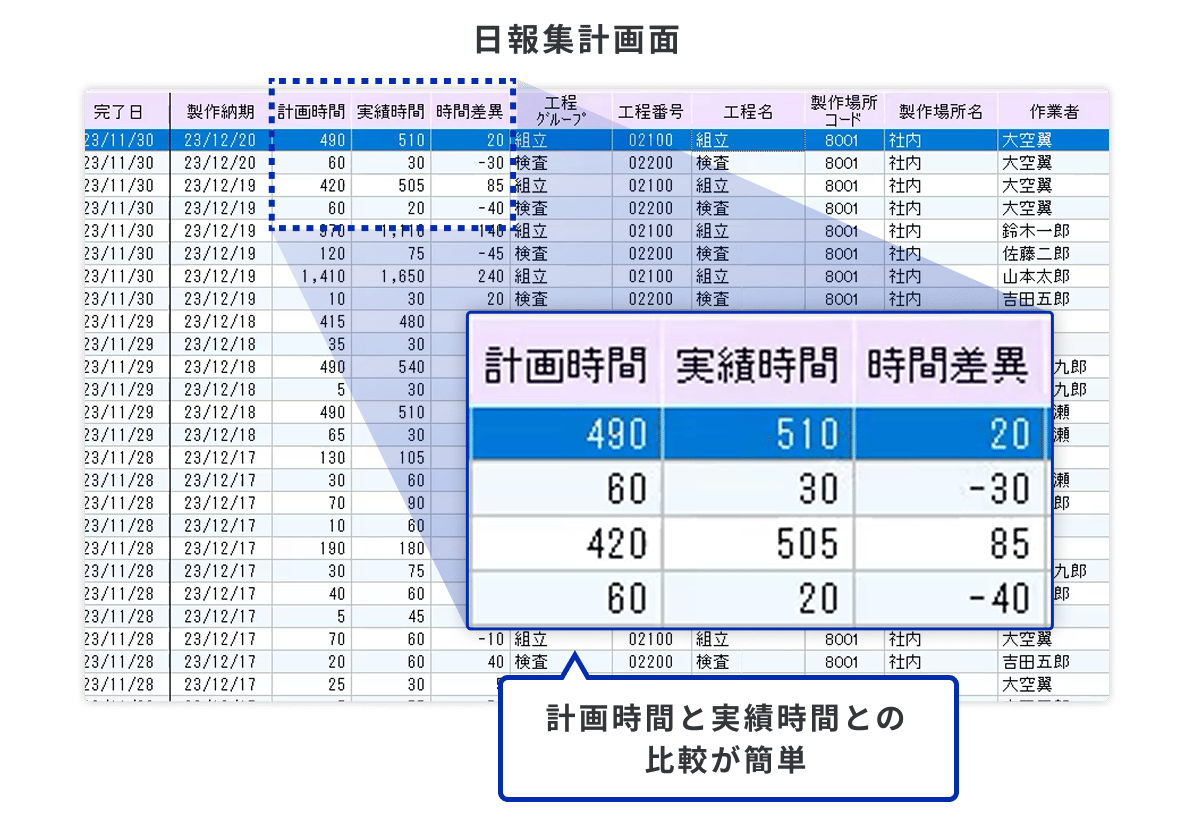
Task: Click 時間差異 header in the enlarged overlay
Action: 948,365
